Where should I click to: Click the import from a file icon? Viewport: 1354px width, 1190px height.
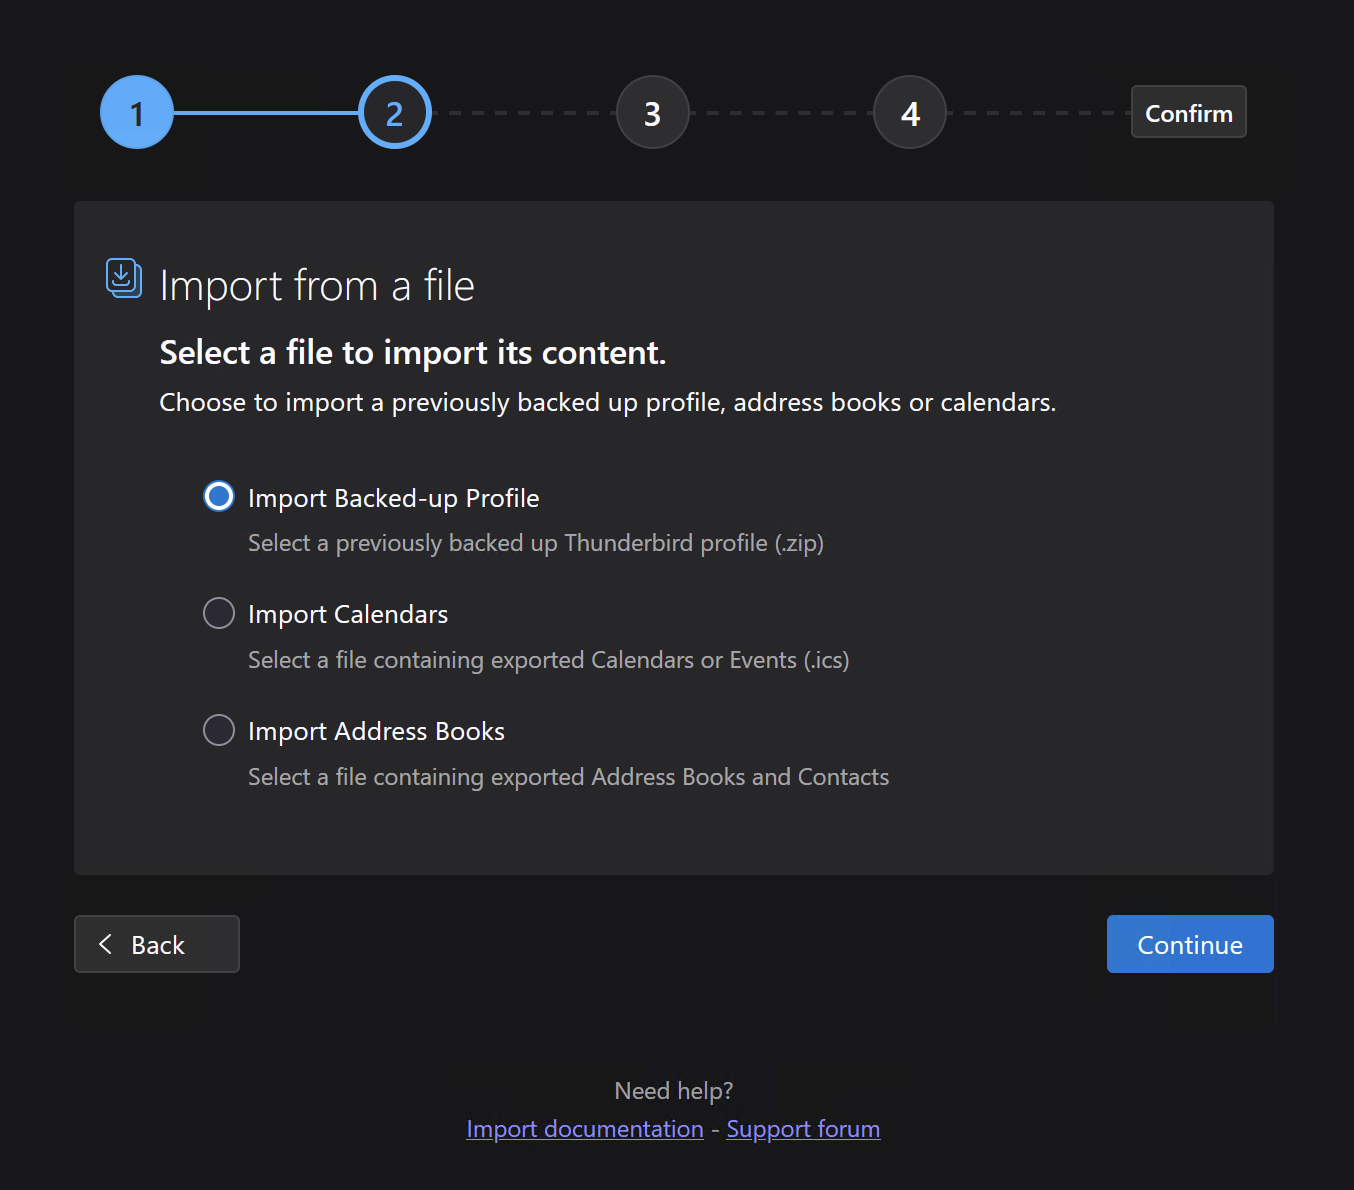tap(123, 278)
